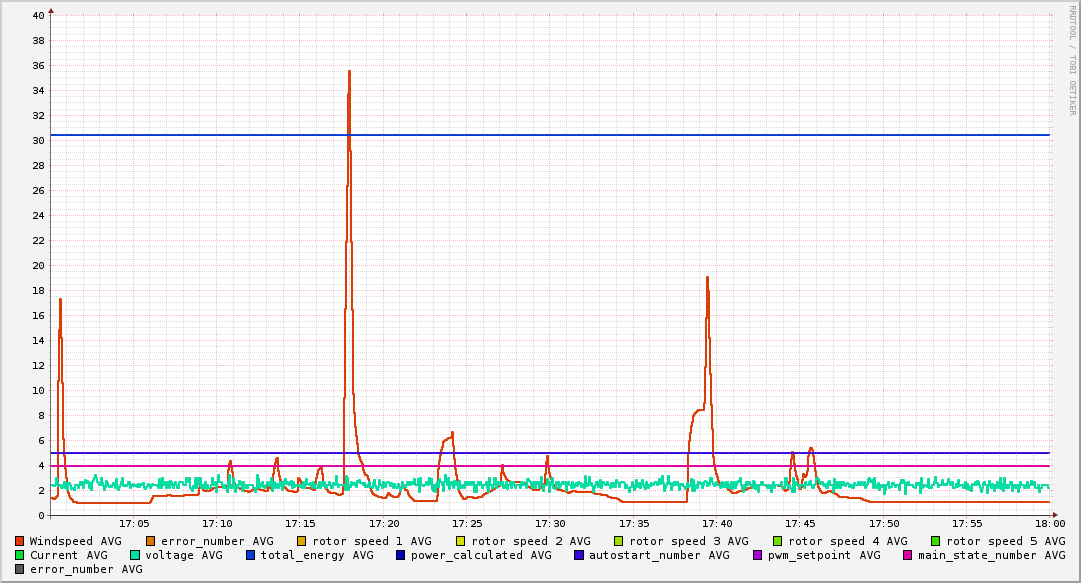The width and height of the screenshot is (1081, 583).
Task: Click the 17:20 time axis label
Action: coord(384,524)
